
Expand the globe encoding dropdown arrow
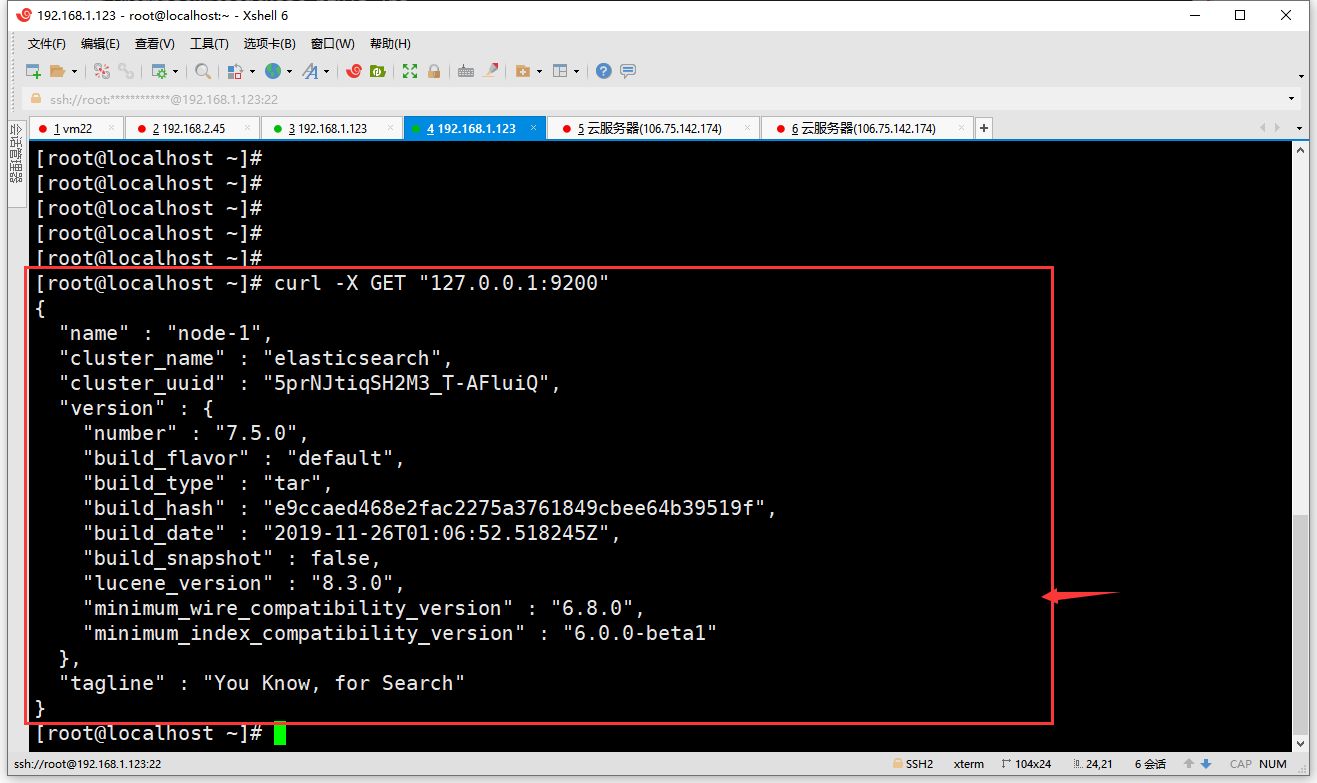[x=289, y=71]
